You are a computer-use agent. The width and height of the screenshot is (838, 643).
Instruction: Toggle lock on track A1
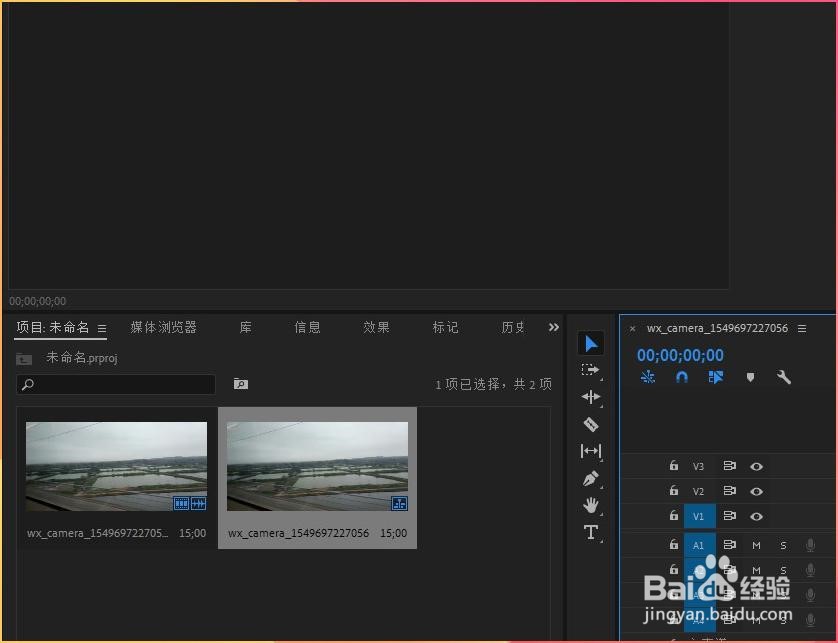(x=673, y=544)
